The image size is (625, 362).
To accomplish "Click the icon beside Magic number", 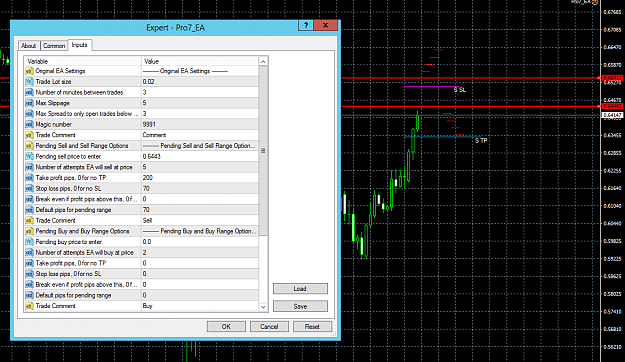I will coord(29,124).
